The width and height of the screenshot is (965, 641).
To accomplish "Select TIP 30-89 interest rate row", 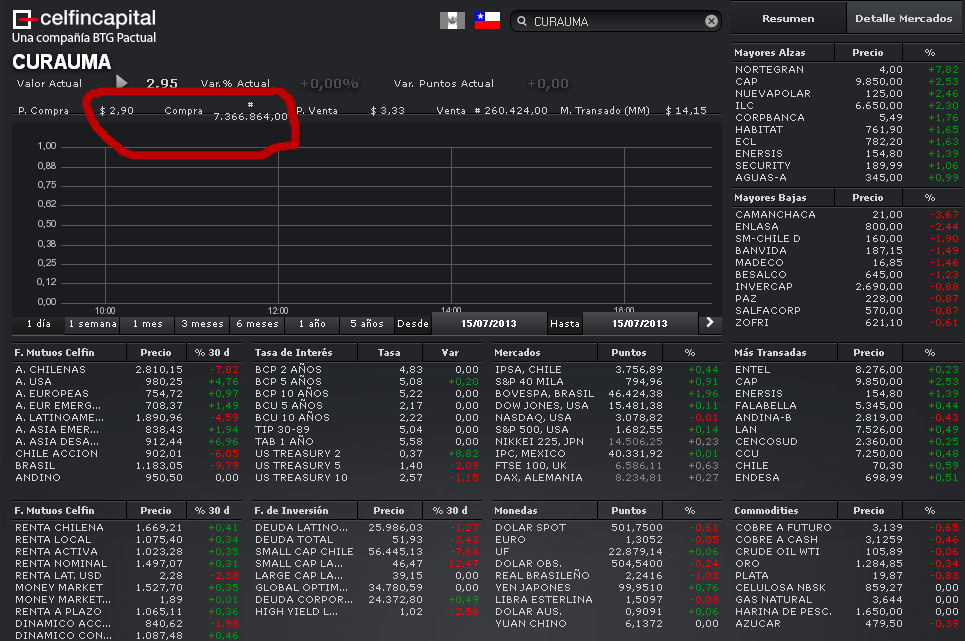I will [367, 429].
